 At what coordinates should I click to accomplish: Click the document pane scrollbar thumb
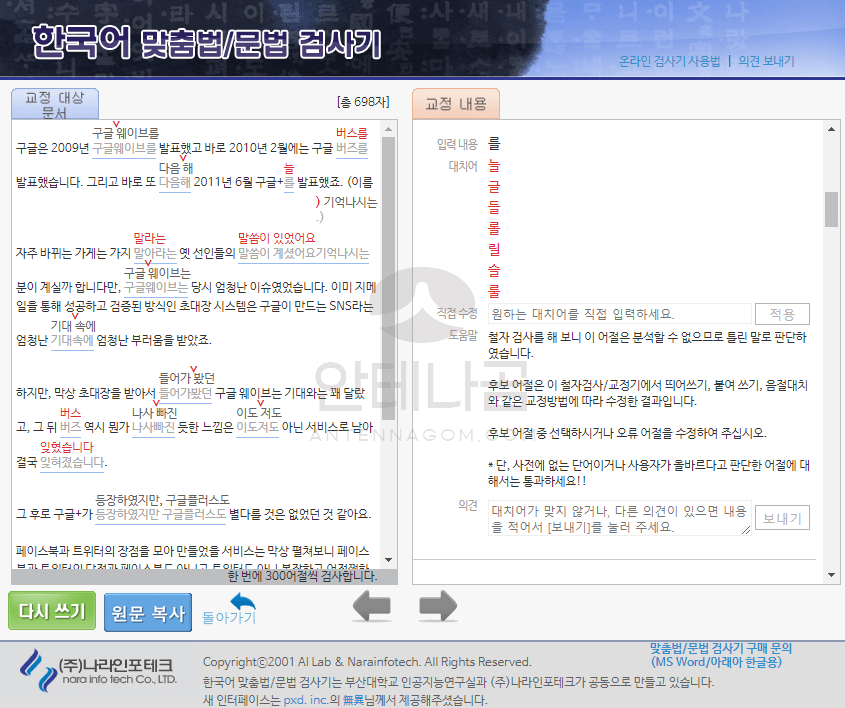[x=389, y=278]
